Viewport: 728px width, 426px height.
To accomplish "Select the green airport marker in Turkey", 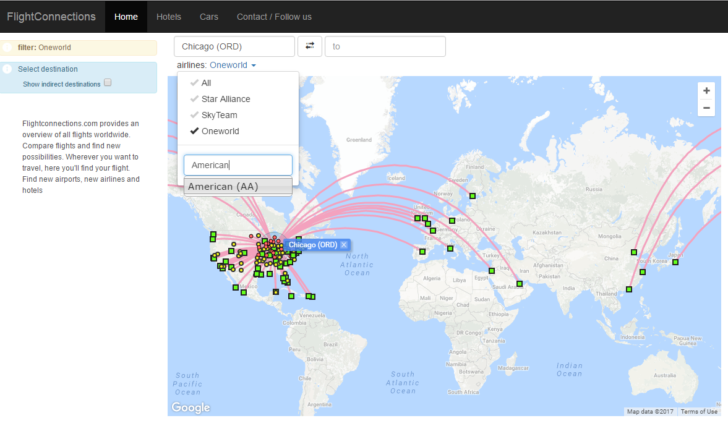I will click(492, 271).
